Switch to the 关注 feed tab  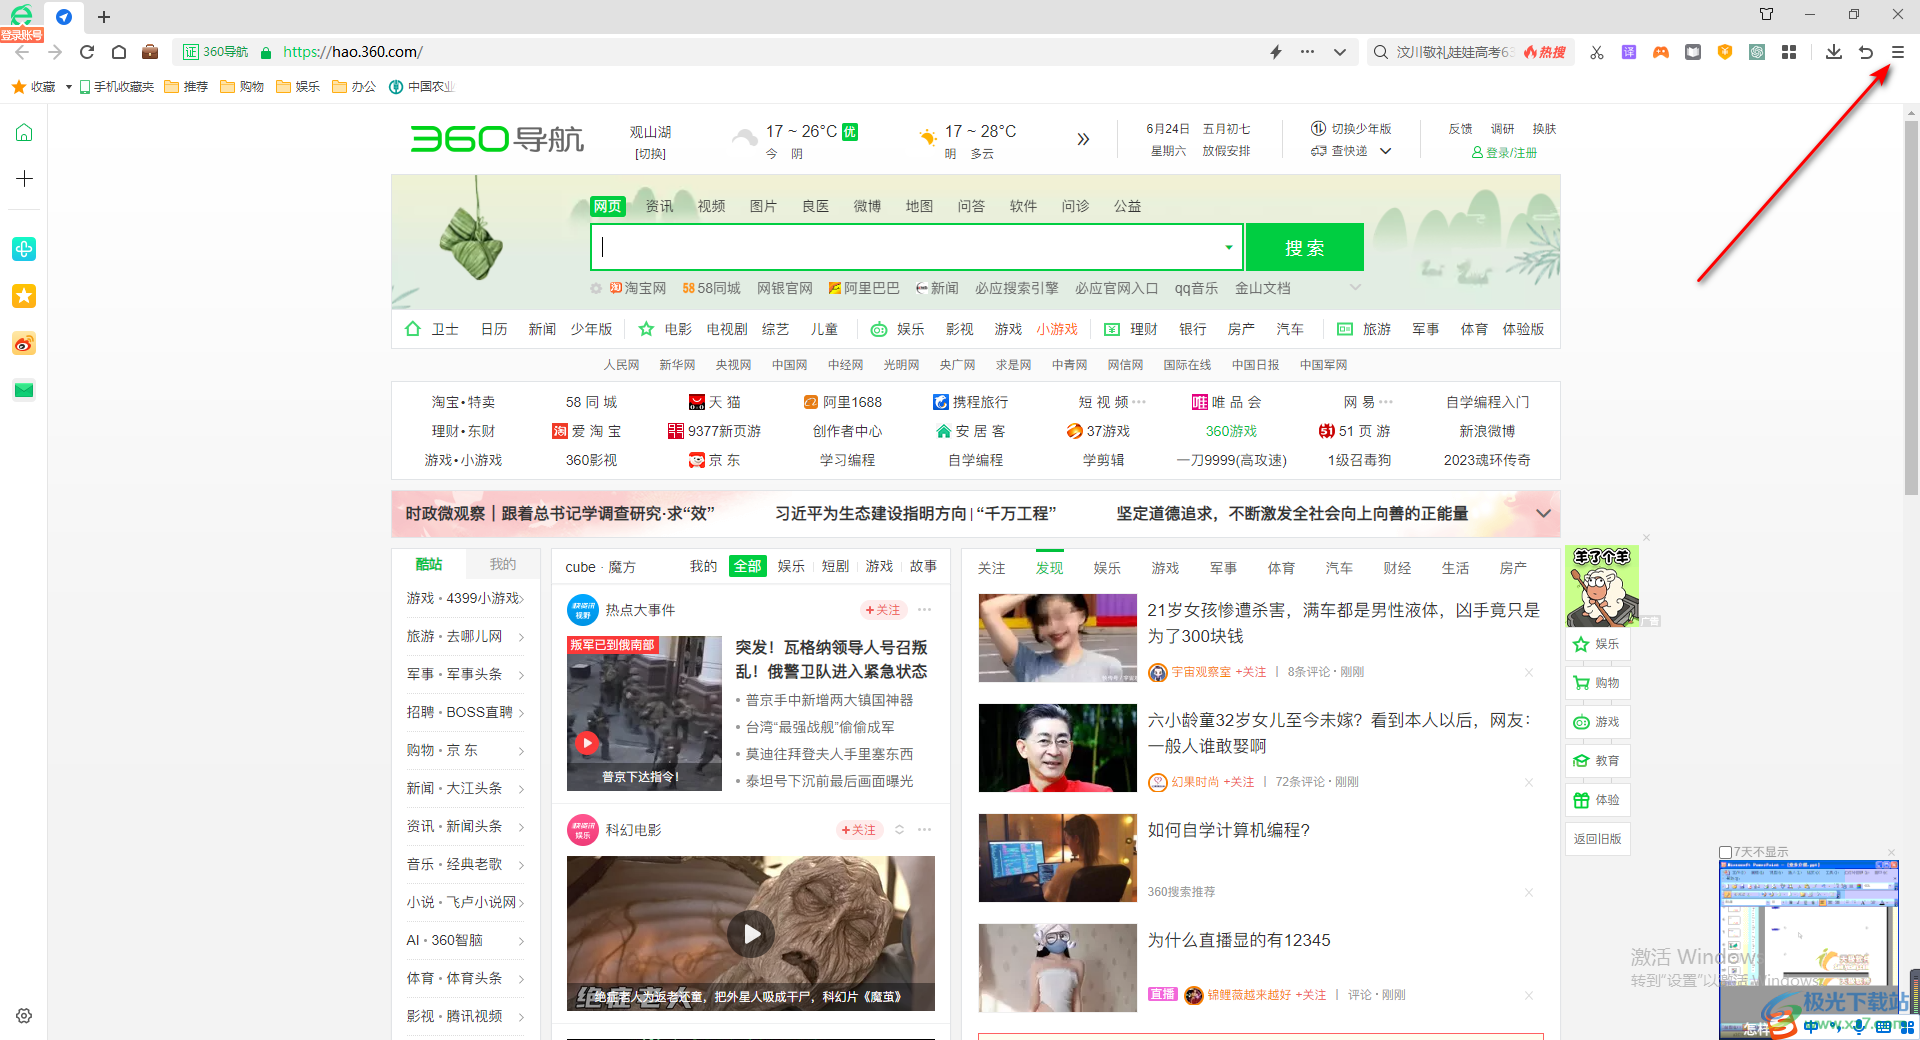coord(991,568)
